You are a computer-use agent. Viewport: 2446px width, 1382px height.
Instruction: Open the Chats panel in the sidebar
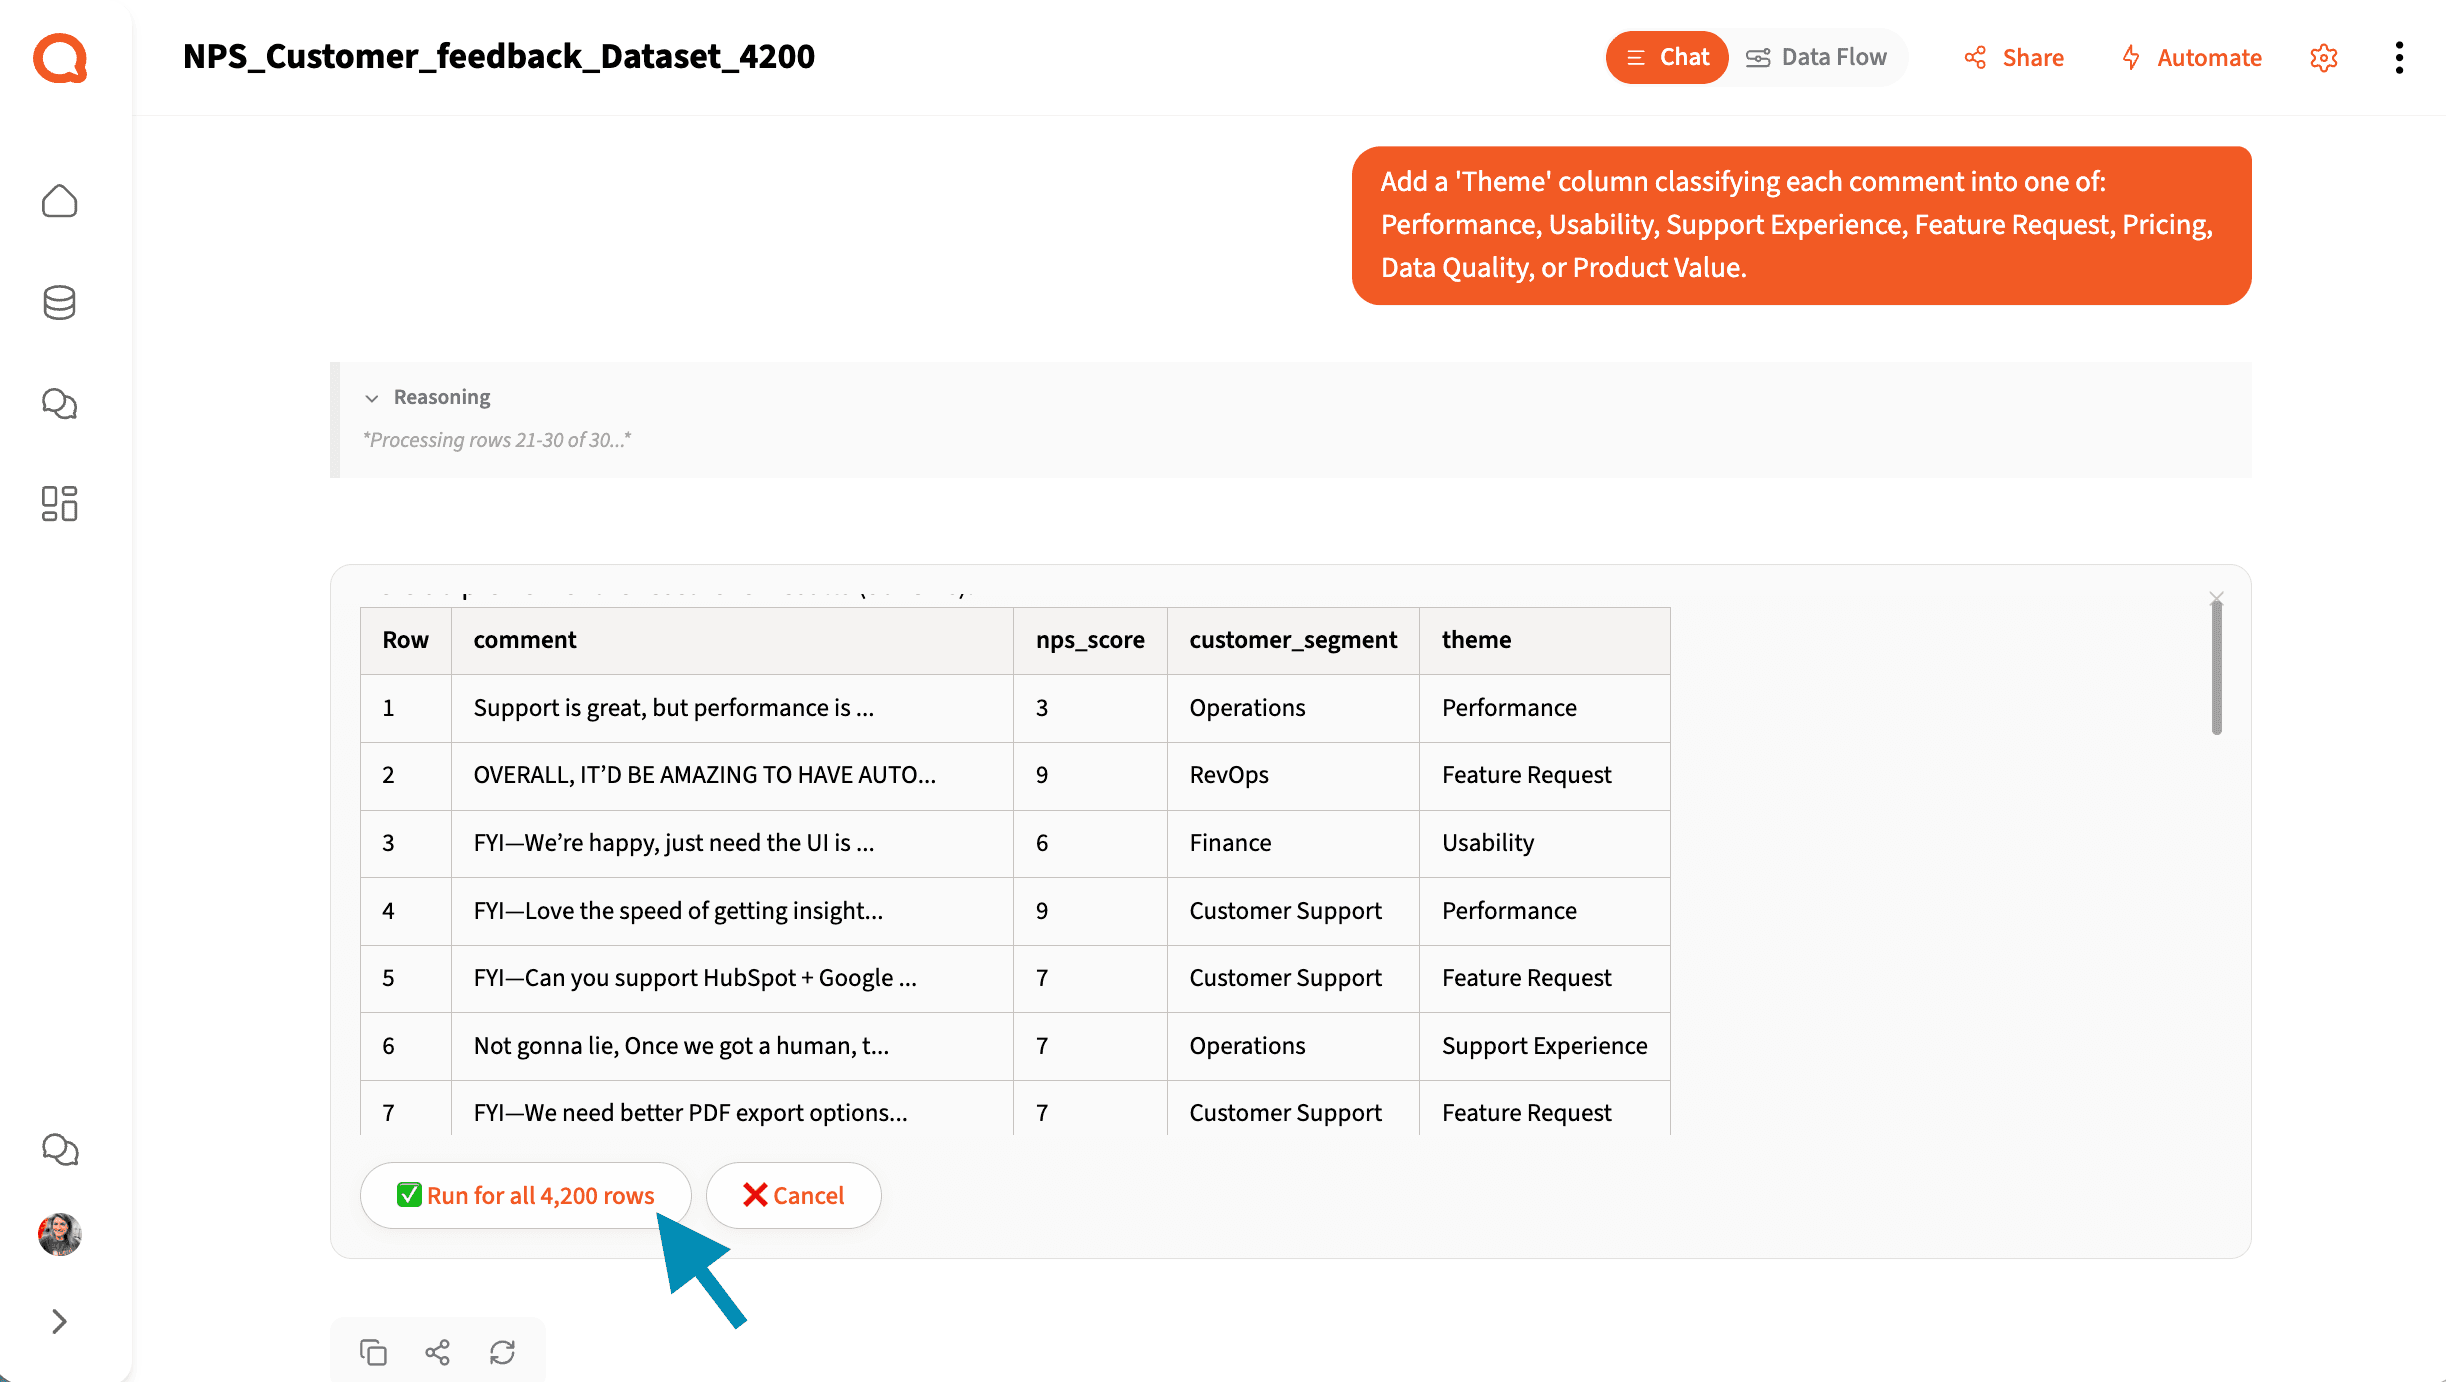coord(59,404)
